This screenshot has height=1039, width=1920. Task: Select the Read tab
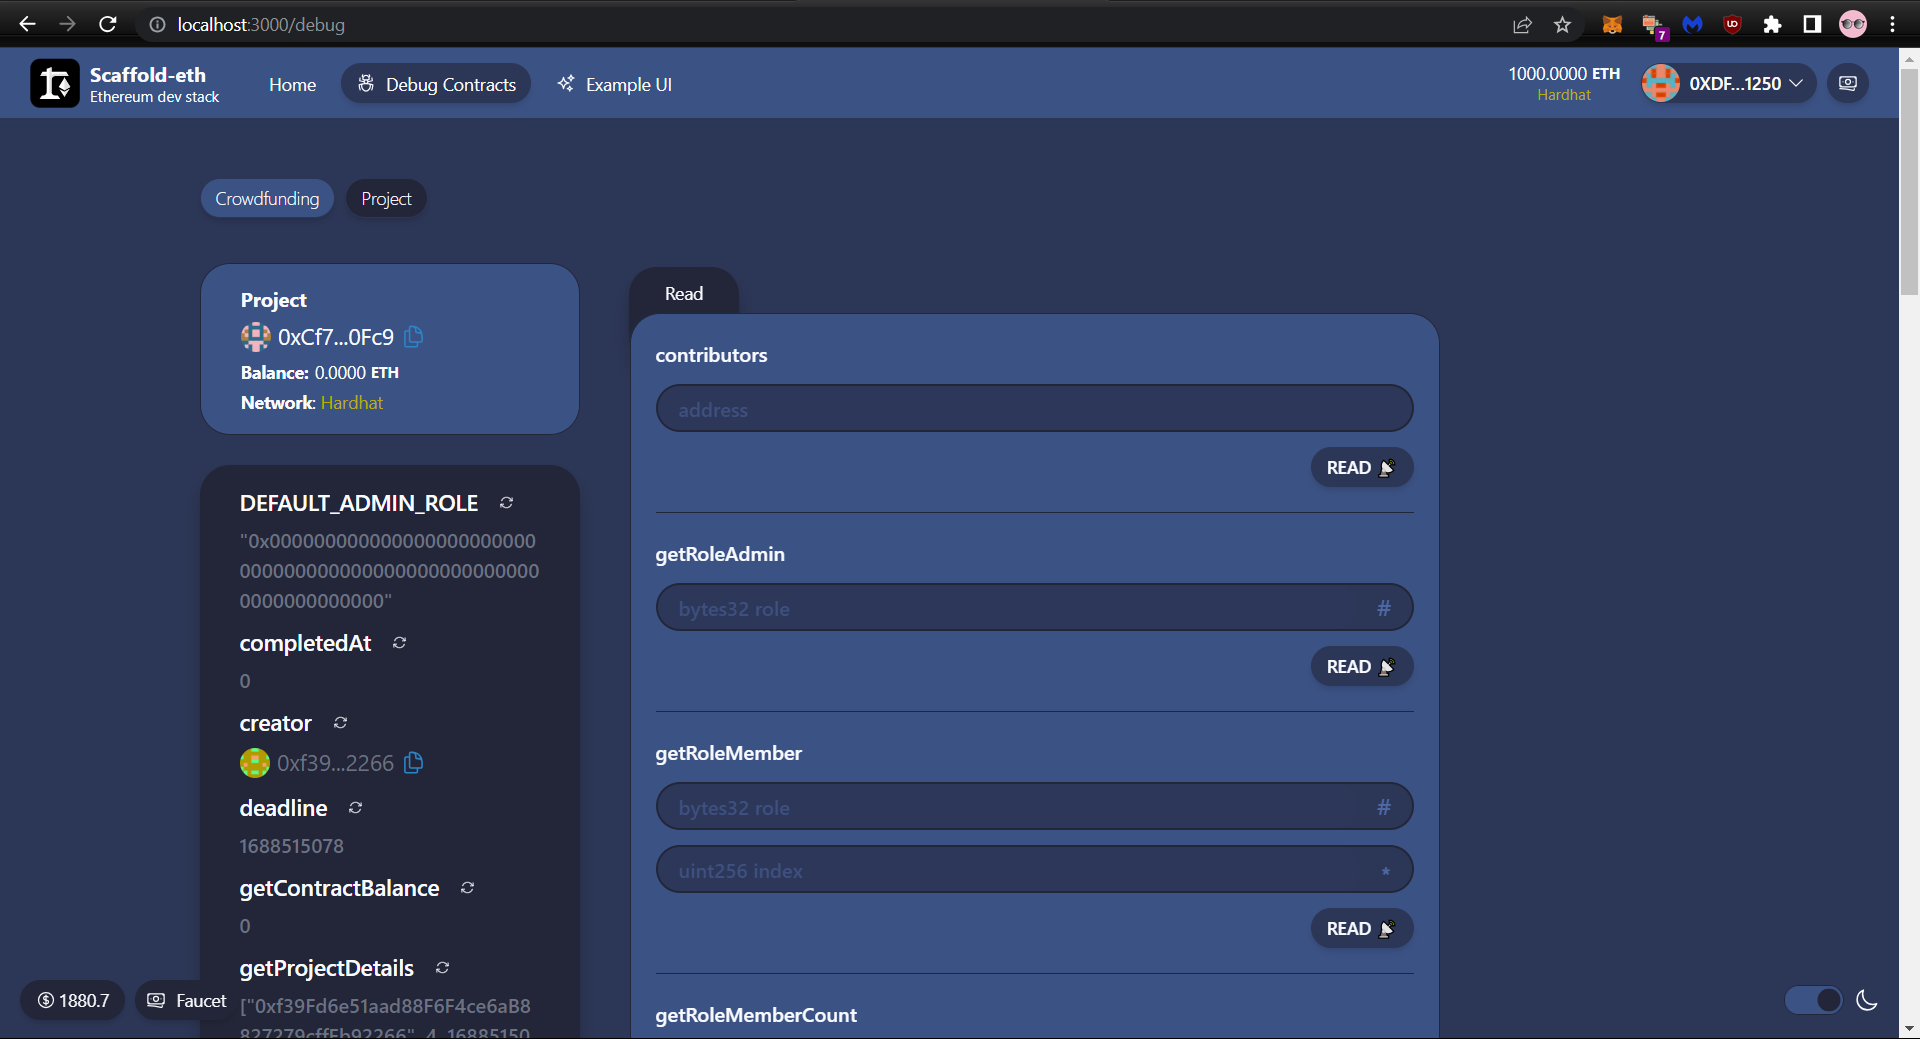click(683, 293)
